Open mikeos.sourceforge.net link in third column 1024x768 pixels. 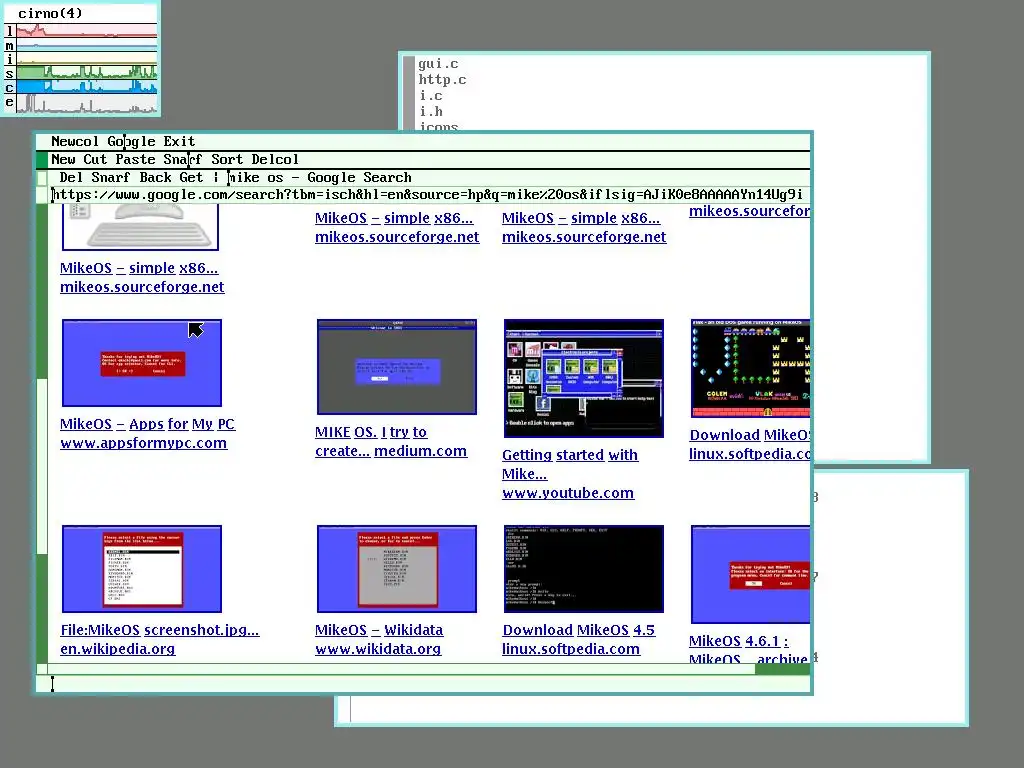pyautogui.click(x=584, y=237)
